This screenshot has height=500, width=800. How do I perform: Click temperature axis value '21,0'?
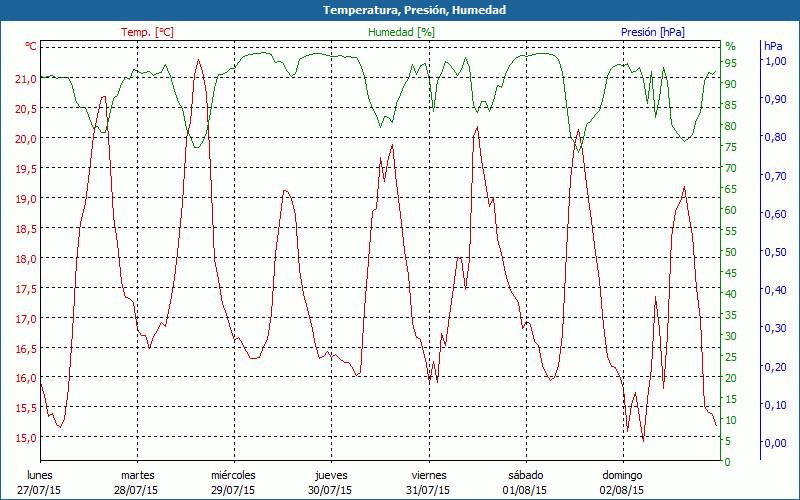tap(26, 79)
